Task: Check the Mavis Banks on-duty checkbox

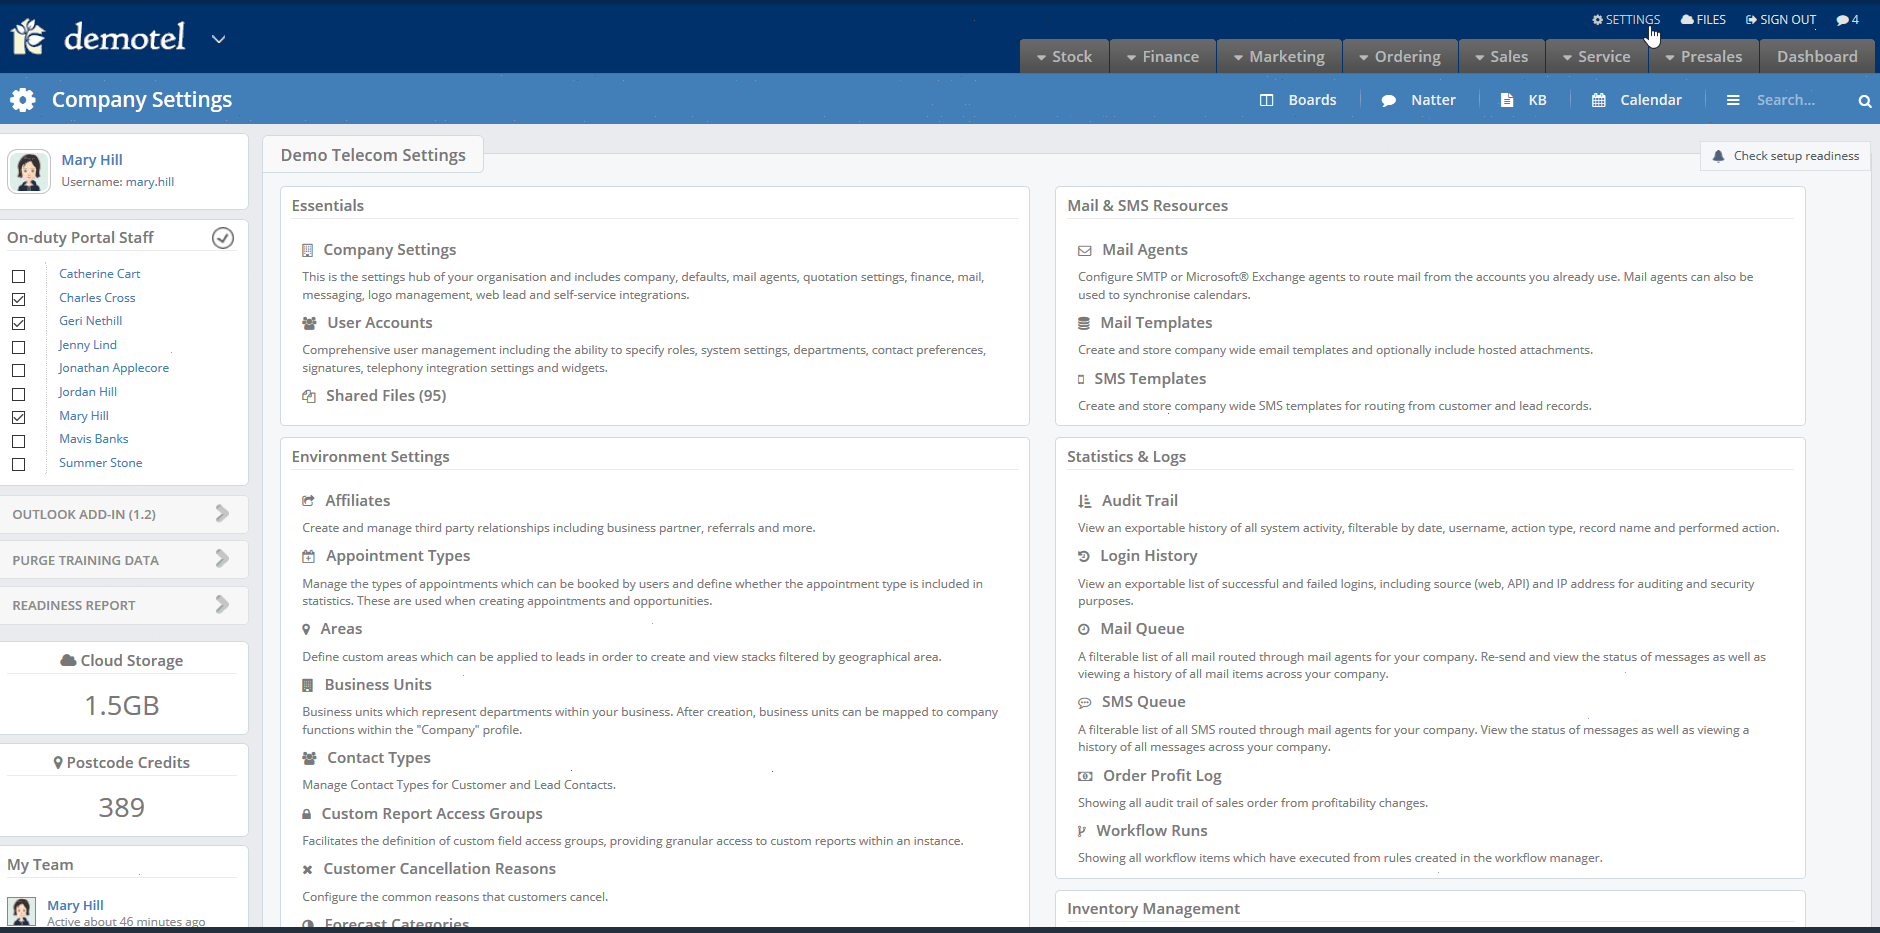Action: [18, 441]
